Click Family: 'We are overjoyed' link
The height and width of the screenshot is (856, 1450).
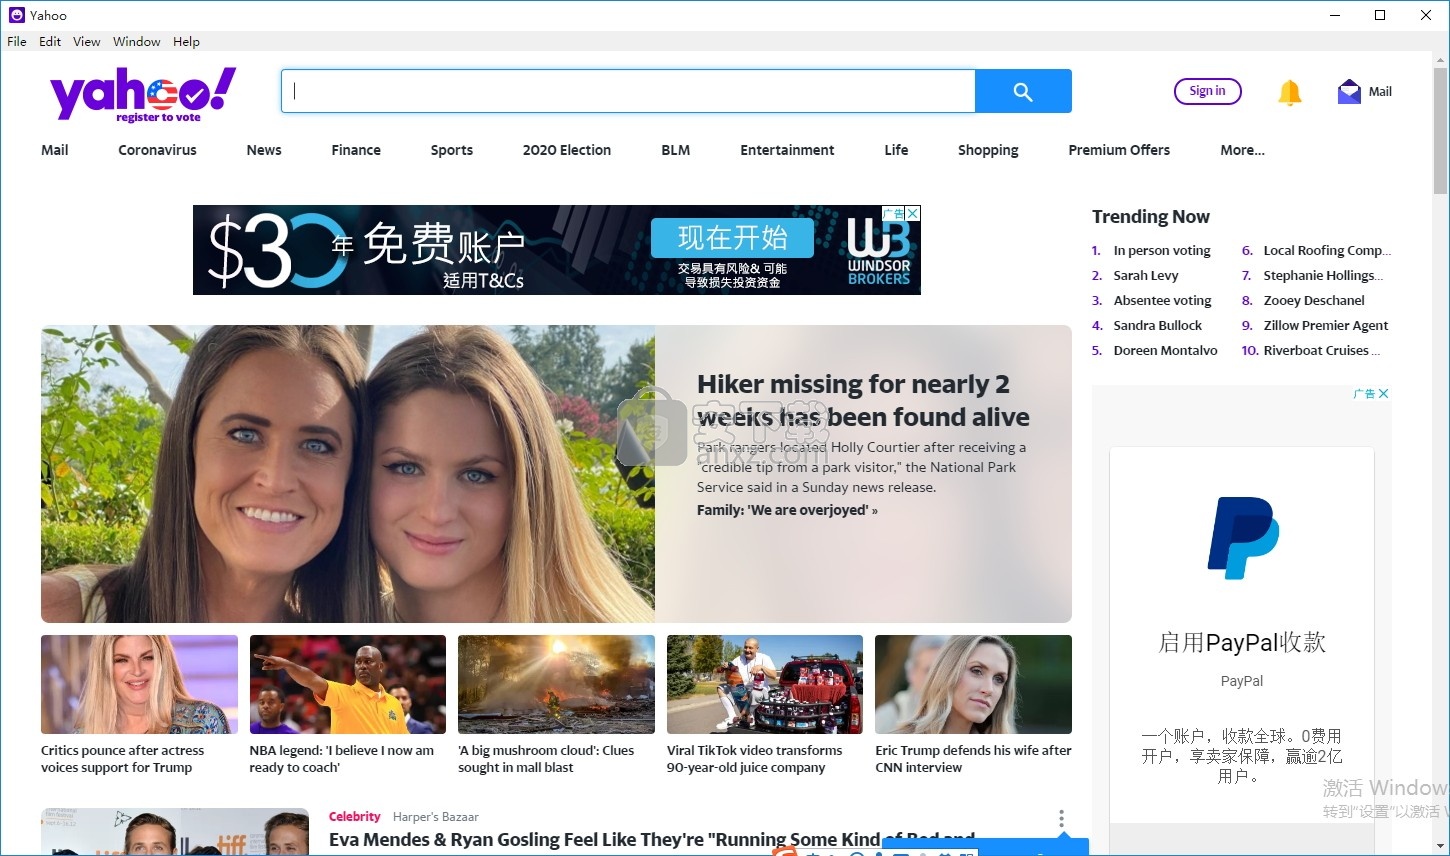pyautogui.click(x=787, y=510)
